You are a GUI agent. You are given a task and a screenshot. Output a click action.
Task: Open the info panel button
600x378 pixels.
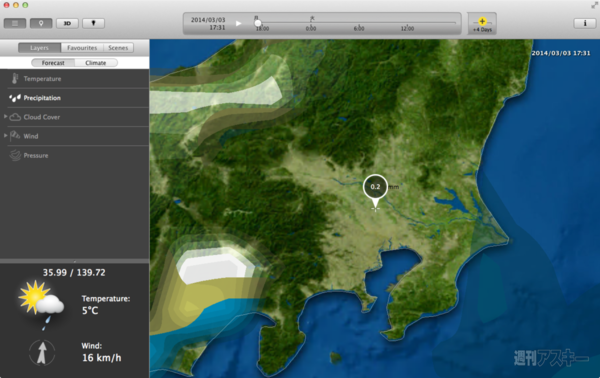[584, 23]
